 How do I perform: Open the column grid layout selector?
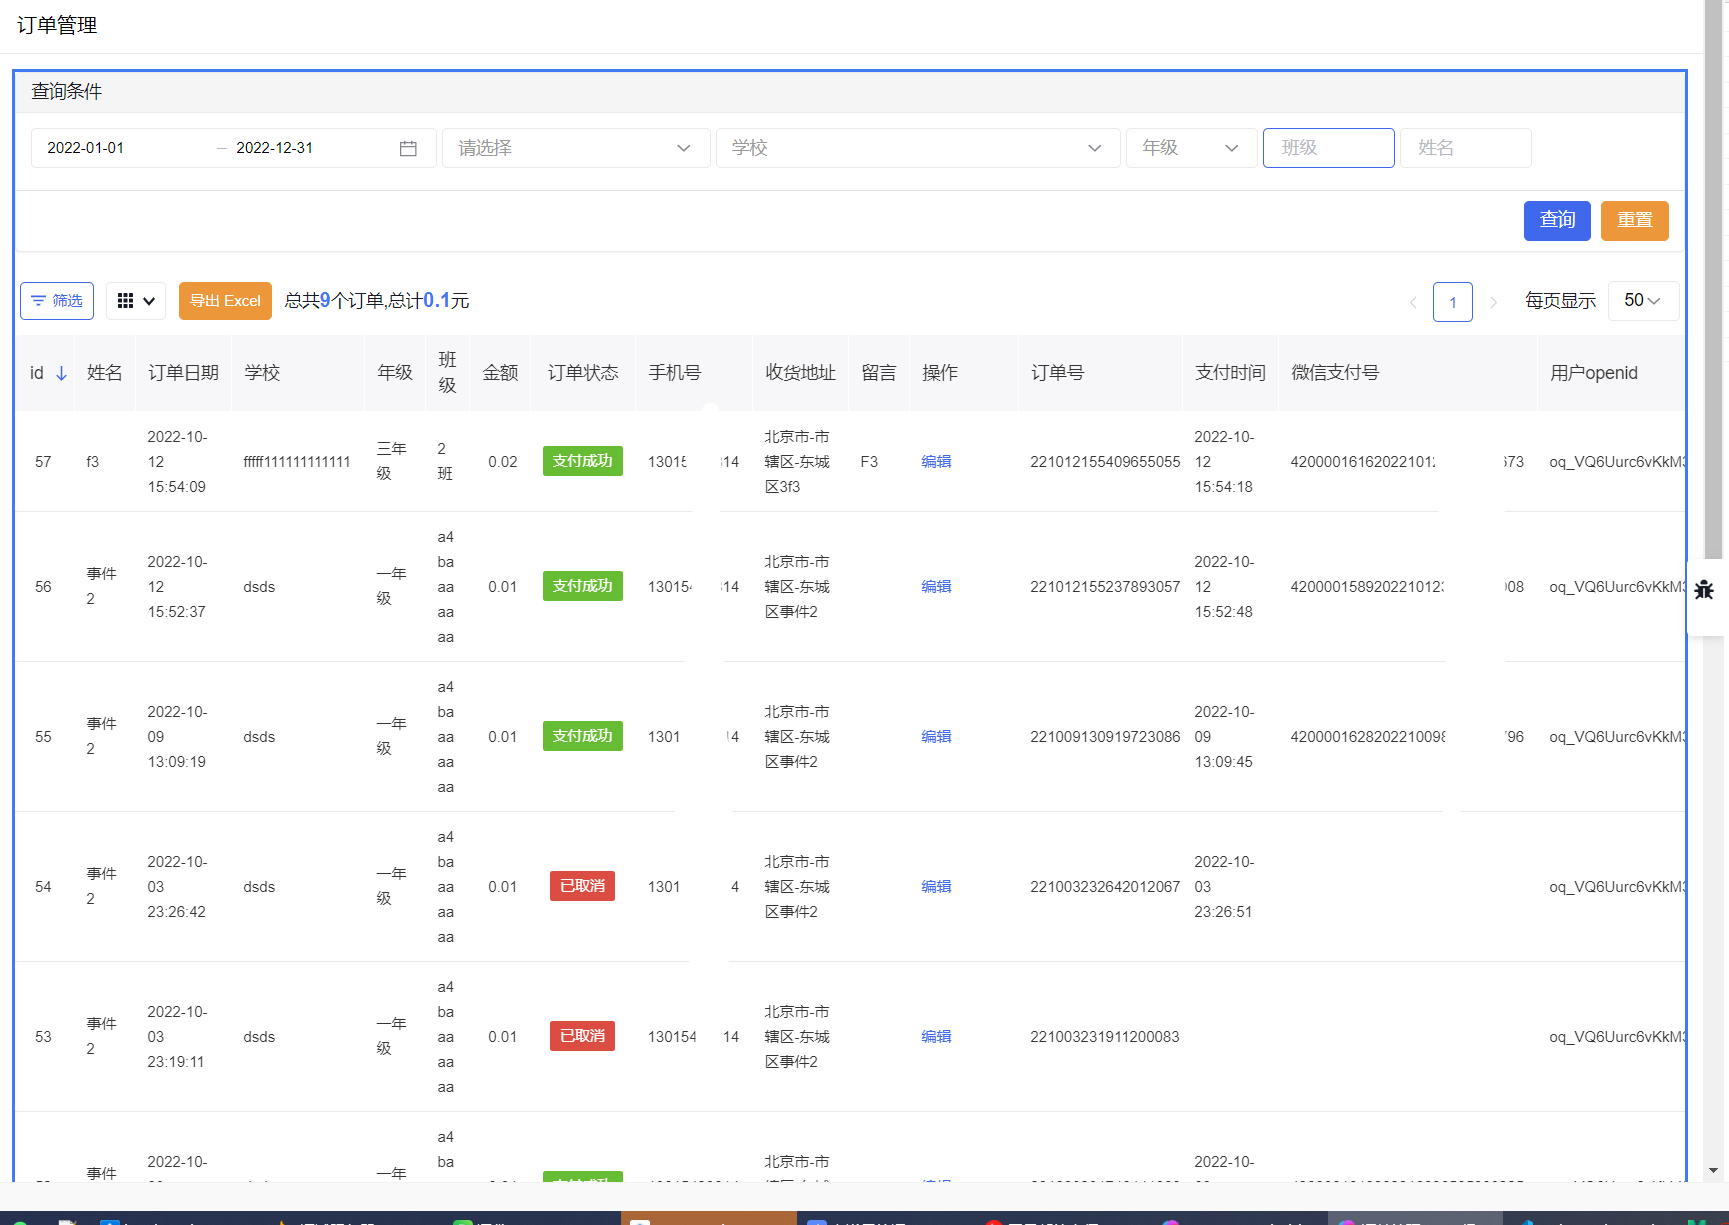136,301
